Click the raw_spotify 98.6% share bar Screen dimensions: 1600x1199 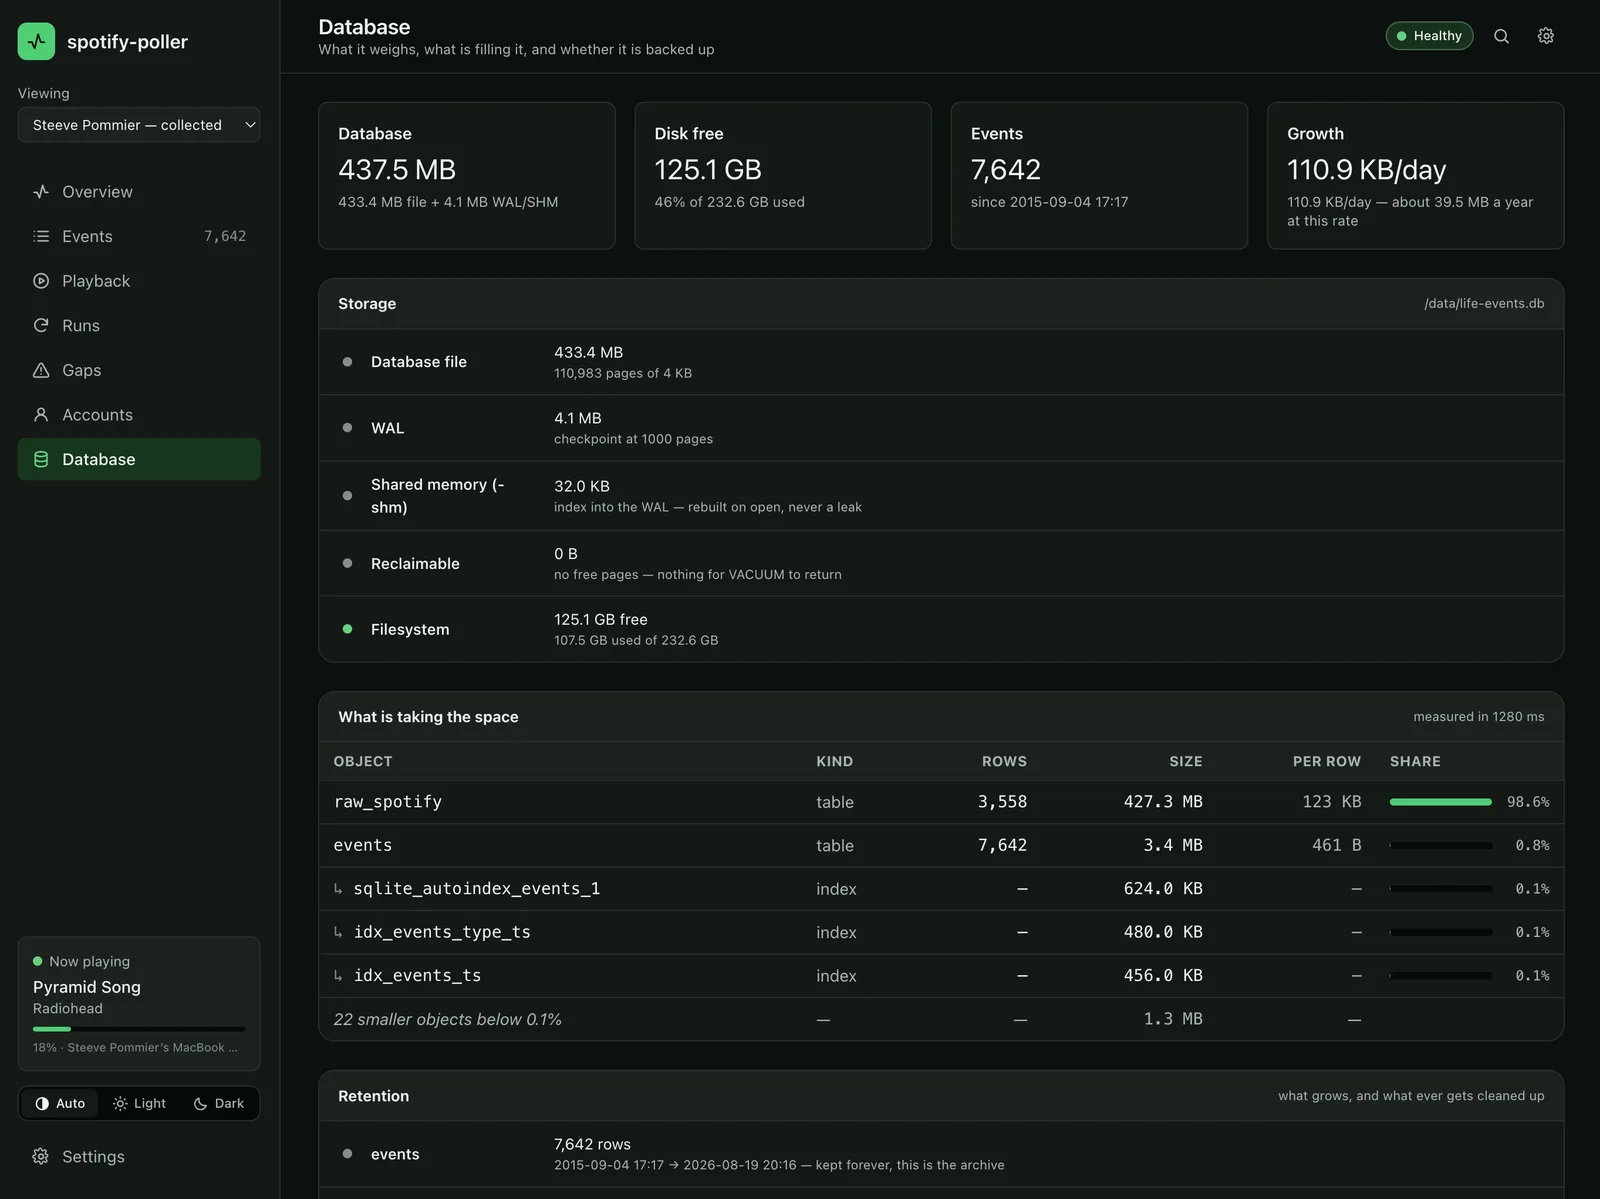[x=1441, y=802]
